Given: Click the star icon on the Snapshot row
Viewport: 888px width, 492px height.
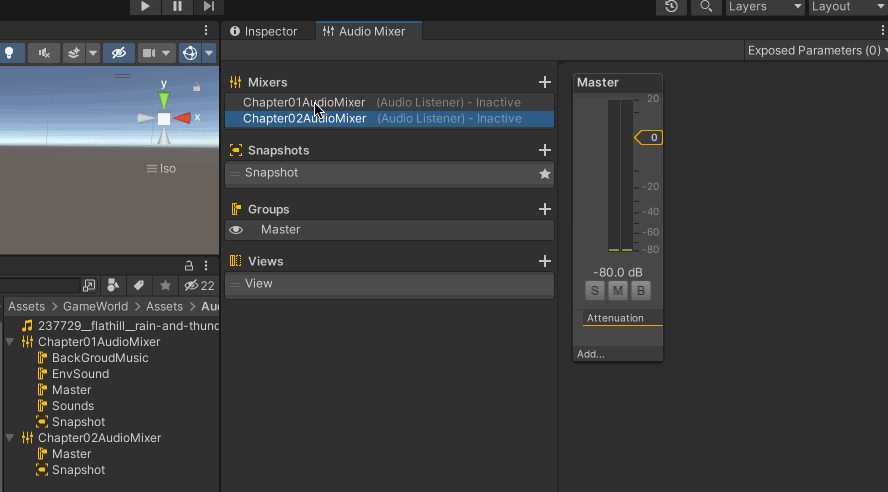Looking at the screenshot, I should (545, 173).
